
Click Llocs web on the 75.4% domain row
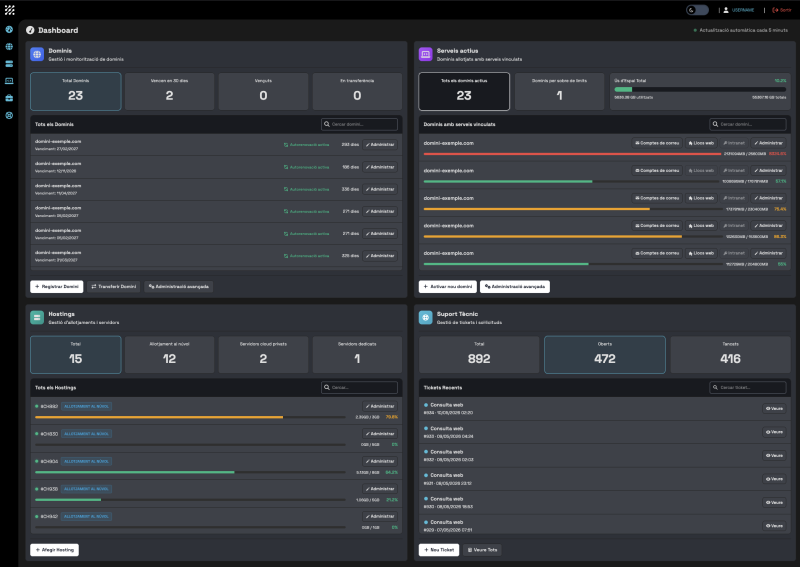[701, 198]
